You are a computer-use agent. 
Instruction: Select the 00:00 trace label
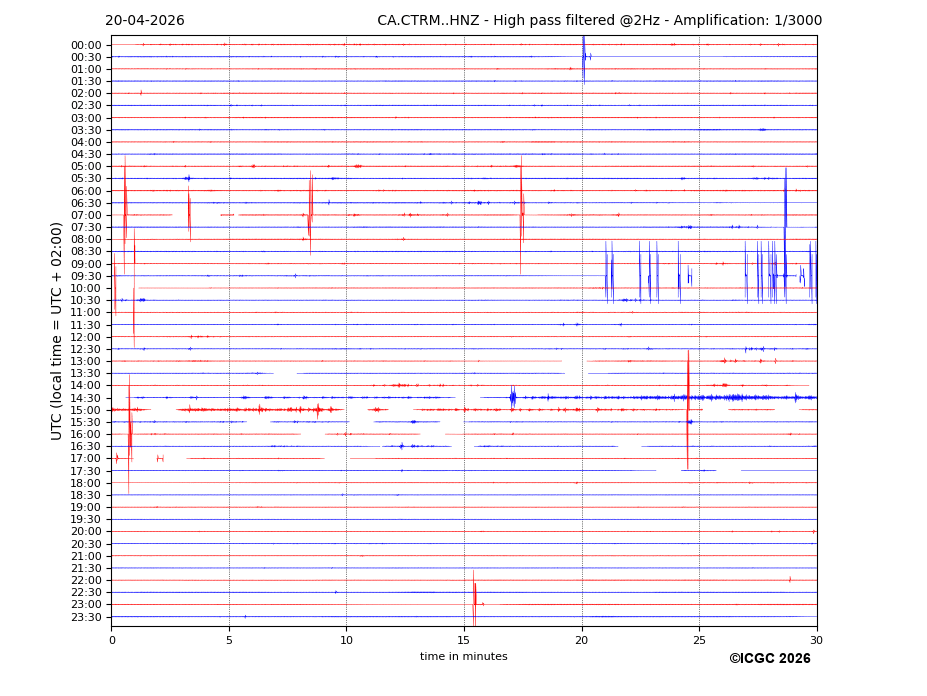coord(85,45)
